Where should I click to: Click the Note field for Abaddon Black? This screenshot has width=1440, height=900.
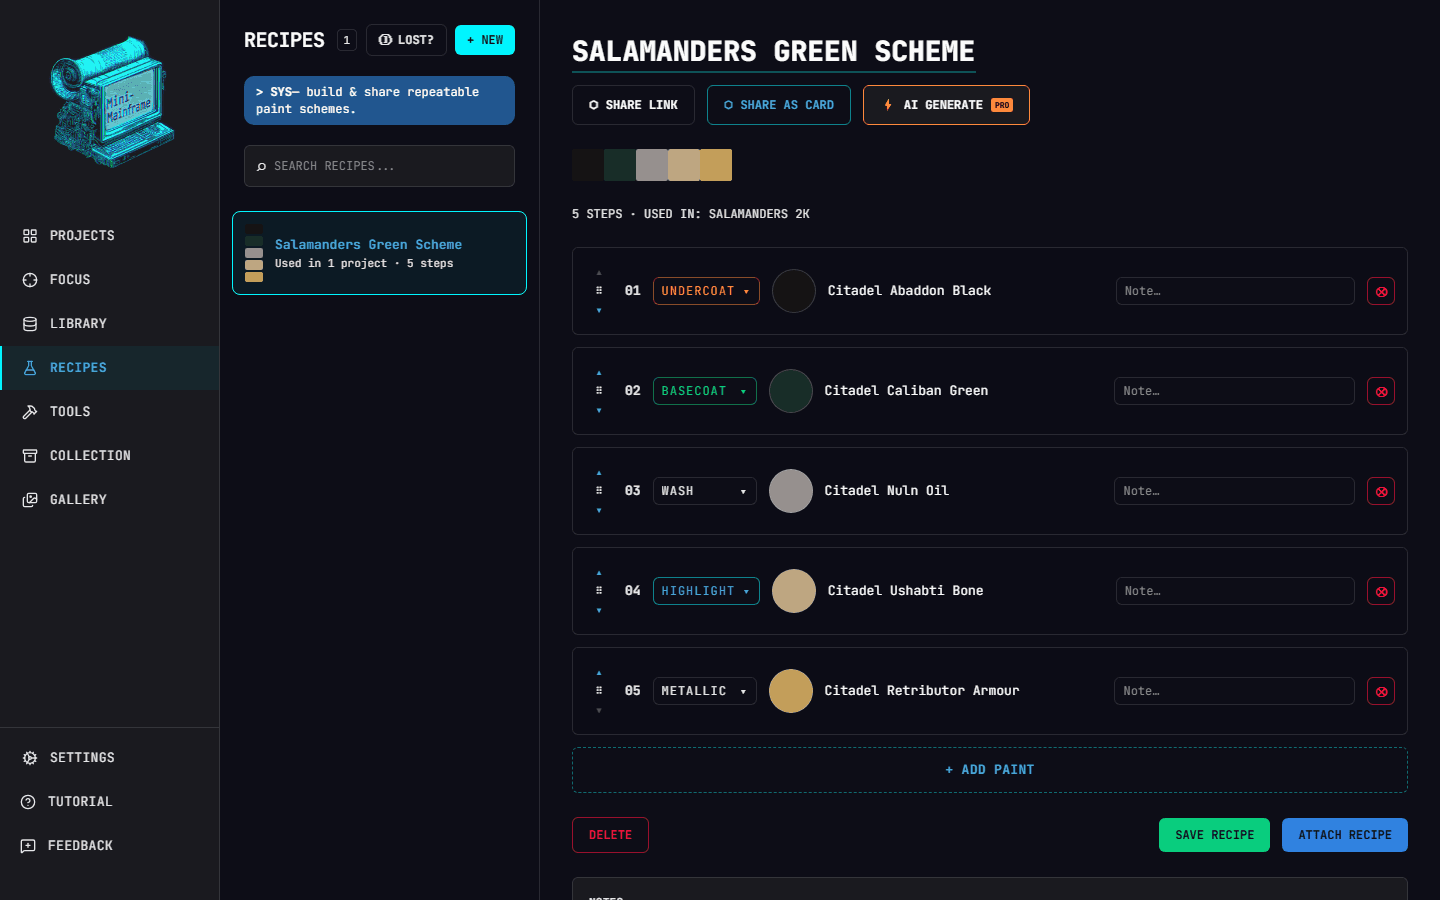point(1235,291)
